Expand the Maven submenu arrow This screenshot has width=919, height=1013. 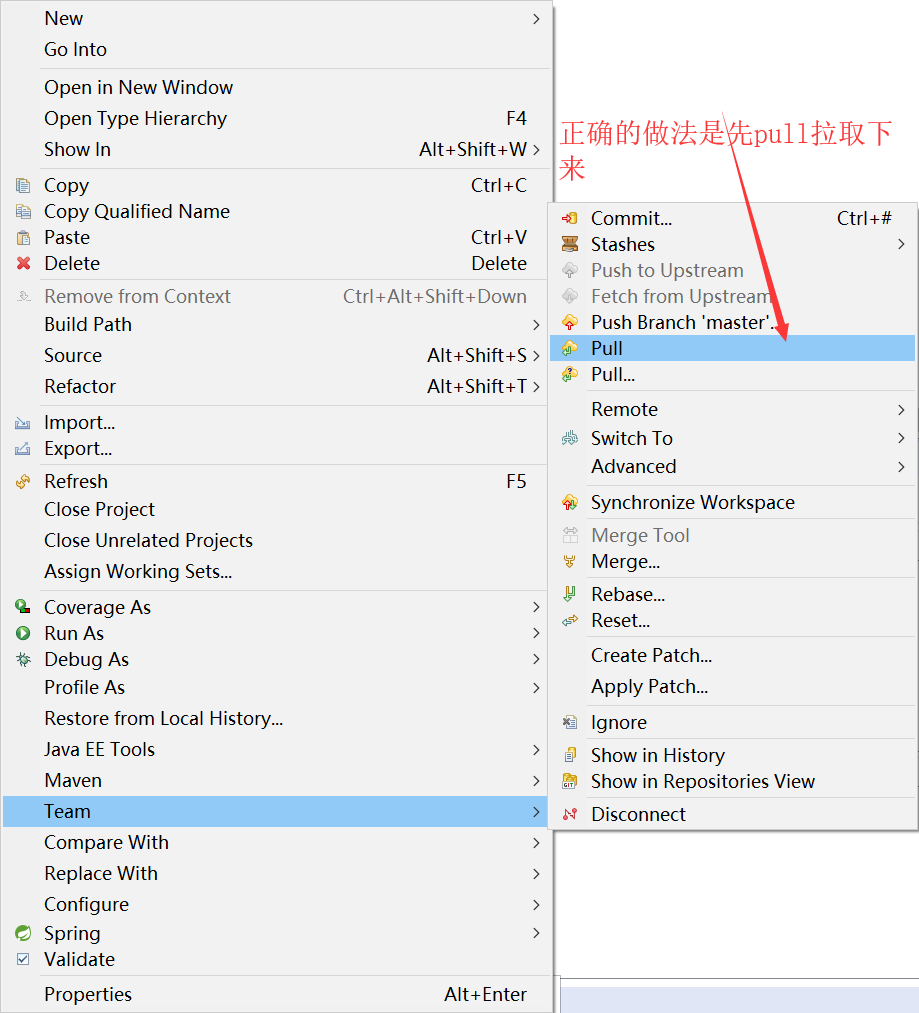coord(536,780)
